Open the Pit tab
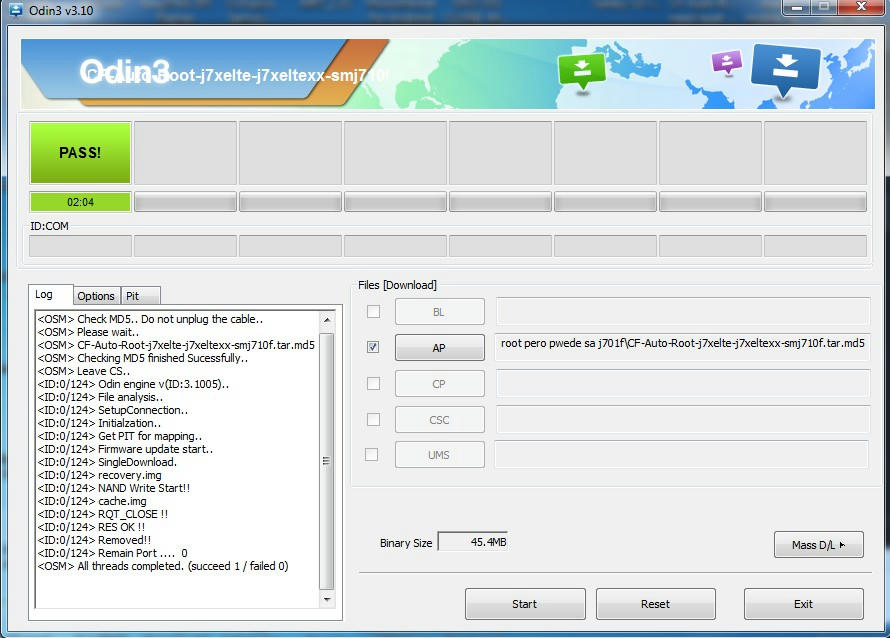890x638 pixels. [140, 296]
